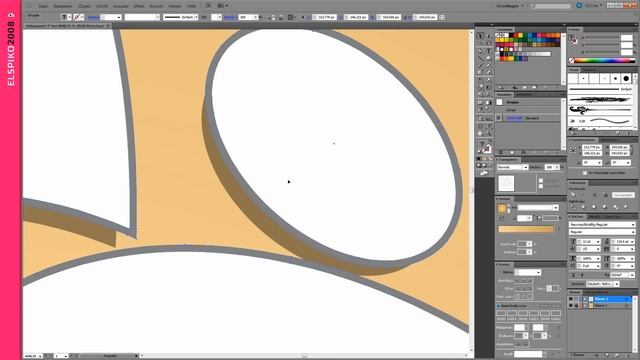
Task: Toggle visibility of layer Ebene 1
Action: pyautogui.click(x=571, y=305)
